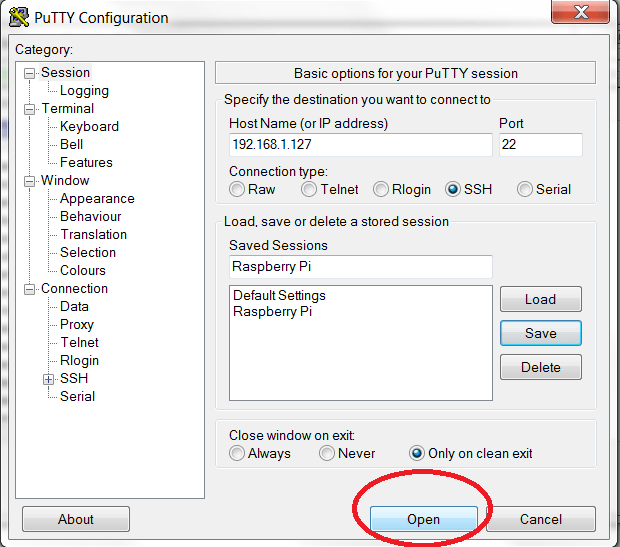Open the Logging settings category
Image resolution: width=620 pixels, height=547 pixels.
[x=84, y=91]
